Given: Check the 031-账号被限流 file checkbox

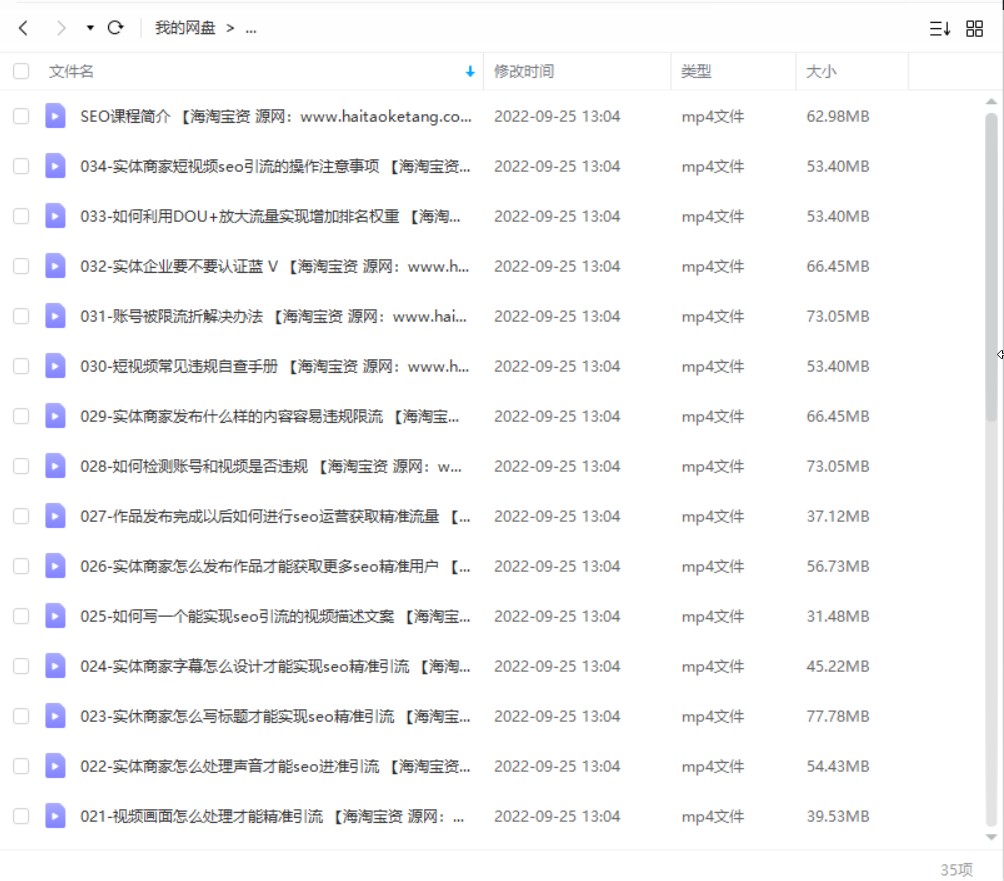Looking at the screenshot, I should pyautogui.click(x=21, y=316).
